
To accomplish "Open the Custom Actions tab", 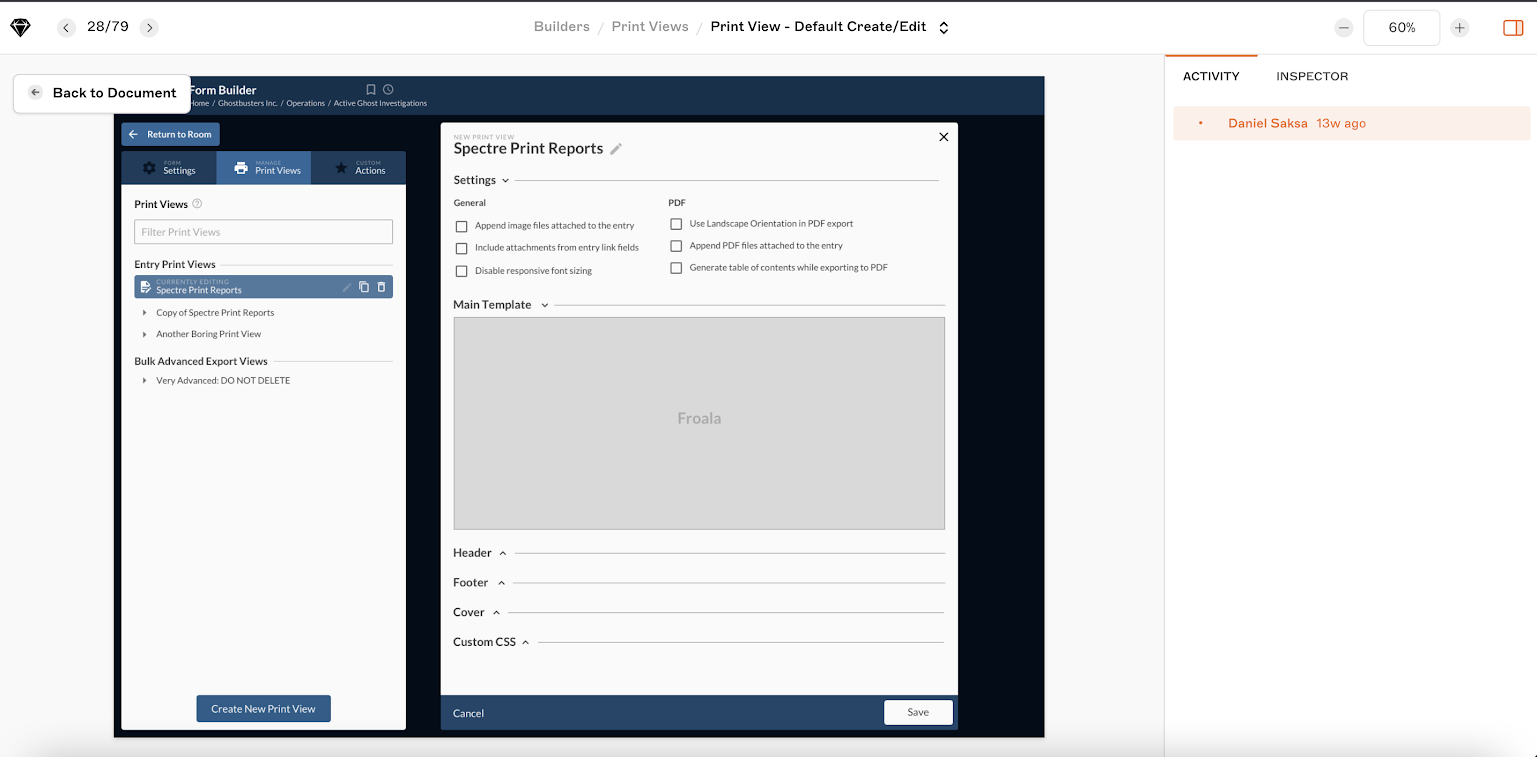I will point(358,168).
